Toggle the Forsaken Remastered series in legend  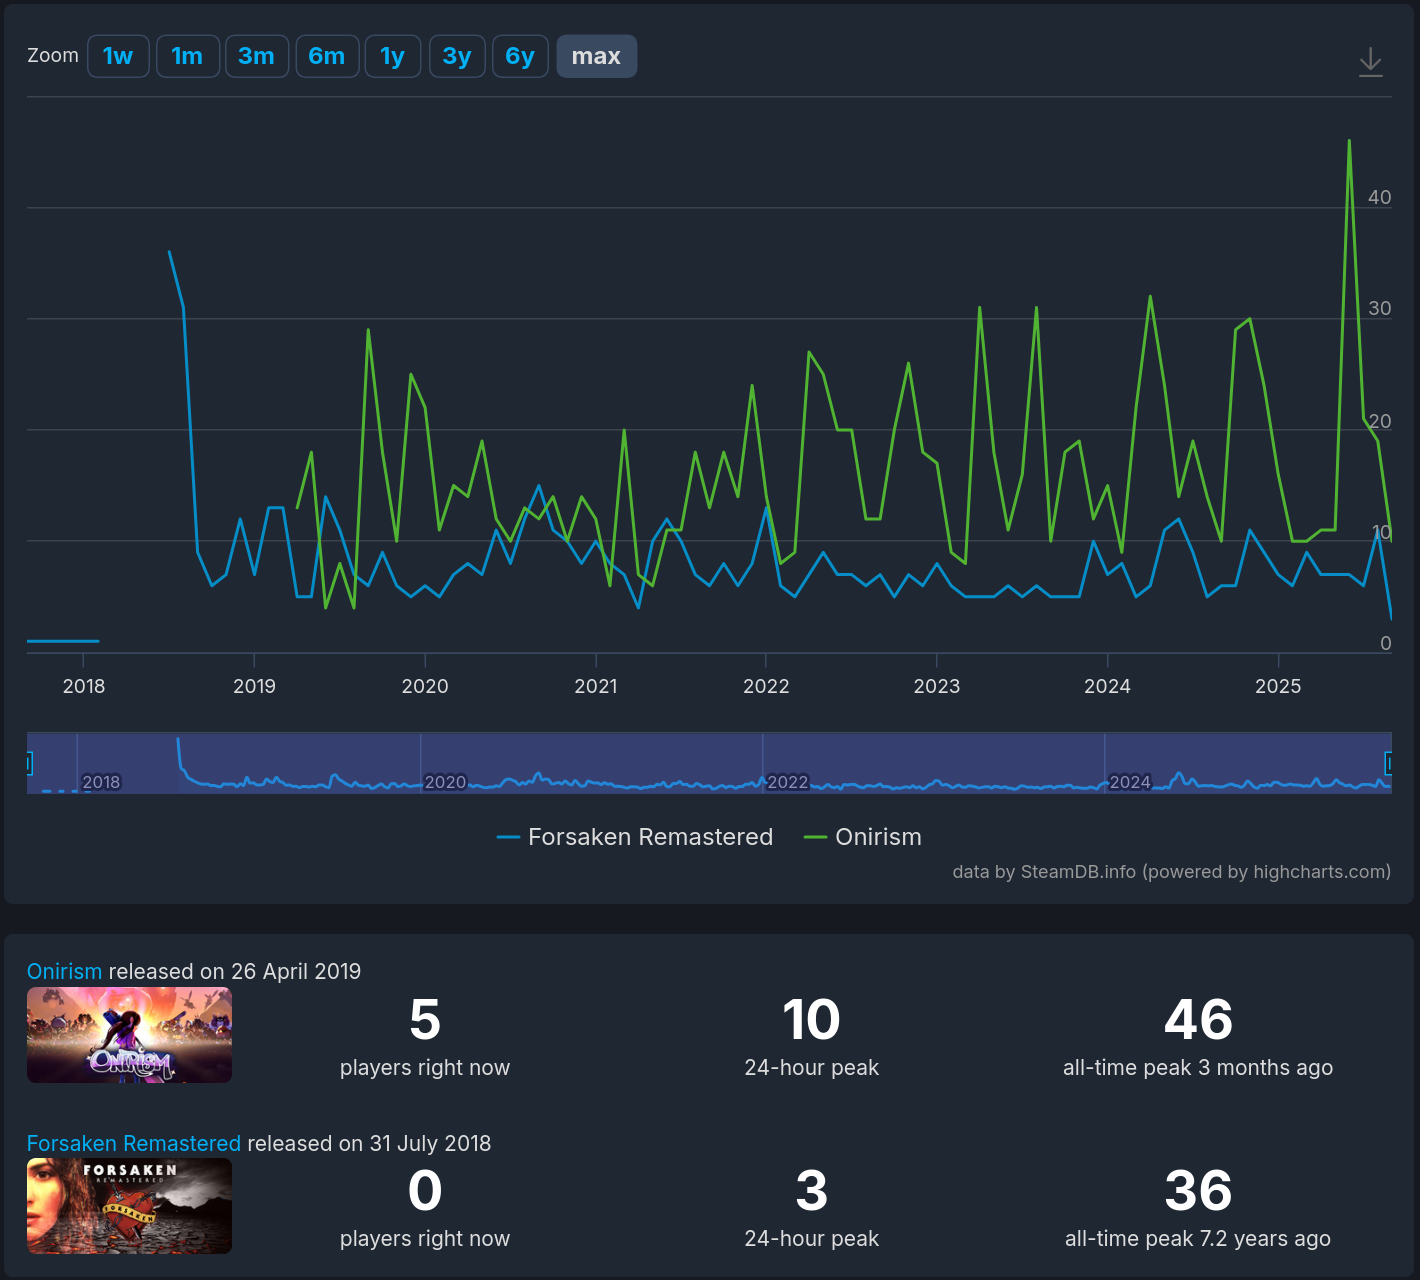[x=635, y=837]
